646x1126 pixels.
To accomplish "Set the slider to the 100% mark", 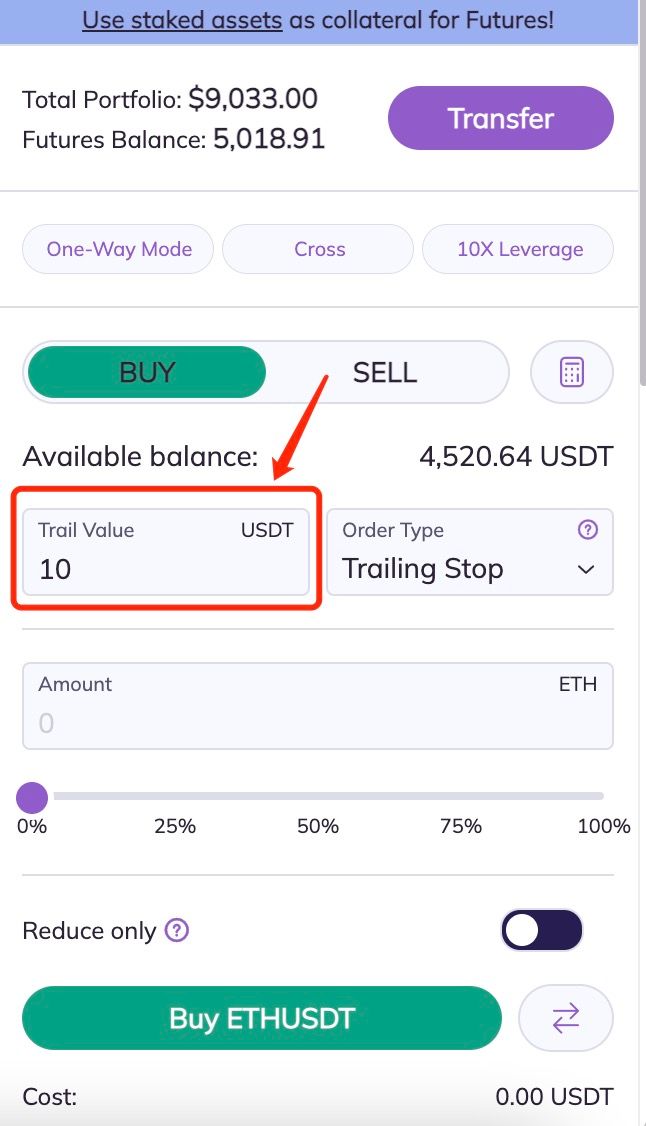I will (603, 796).
